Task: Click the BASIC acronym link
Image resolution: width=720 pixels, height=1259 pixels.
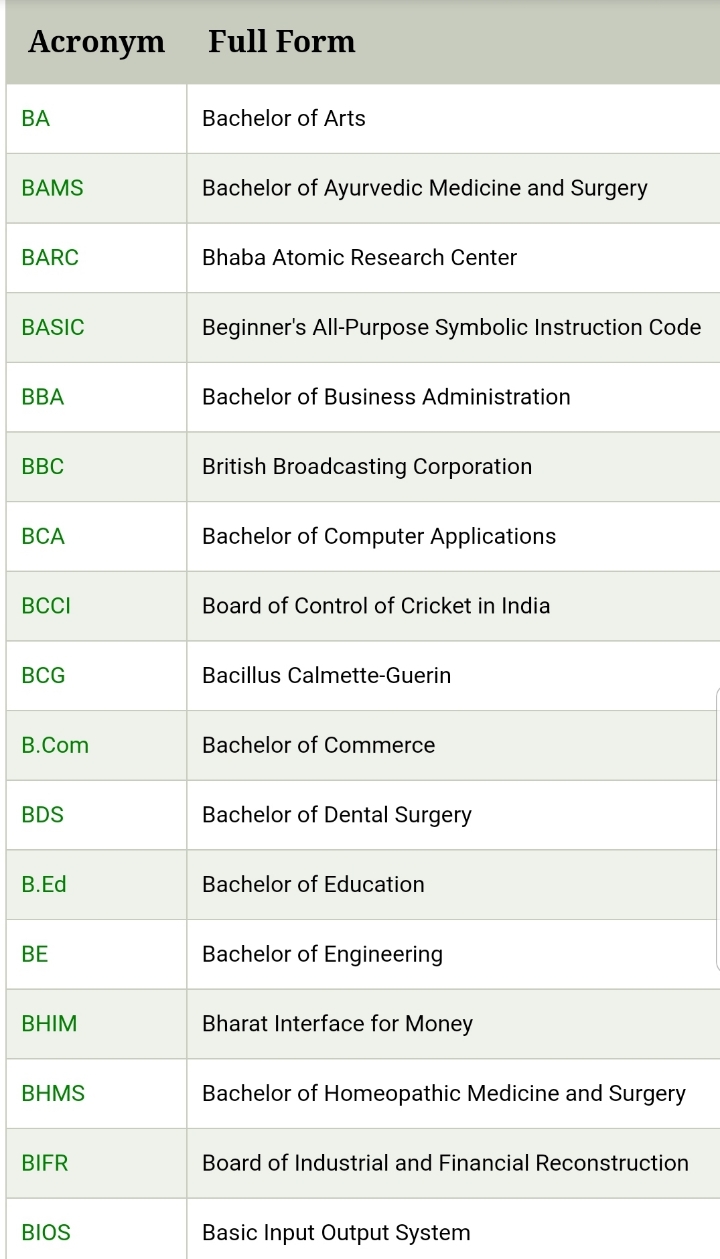Action: pyautogui.click(x=53, y=327)
